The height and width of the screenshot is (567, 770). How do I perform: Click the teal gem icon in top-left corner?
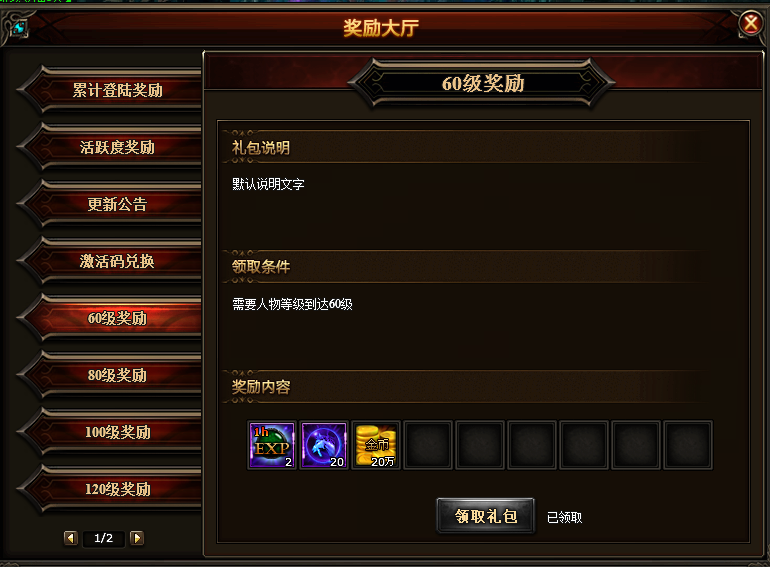(x=20, y=27)
